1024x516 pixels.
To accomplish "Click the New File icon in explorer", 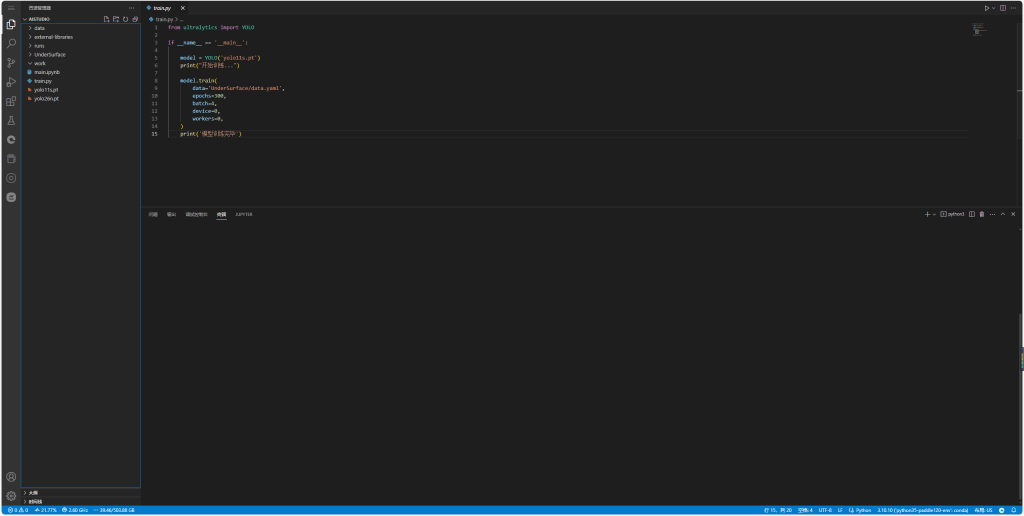I will pyautogui.click(x=106, y=19).
